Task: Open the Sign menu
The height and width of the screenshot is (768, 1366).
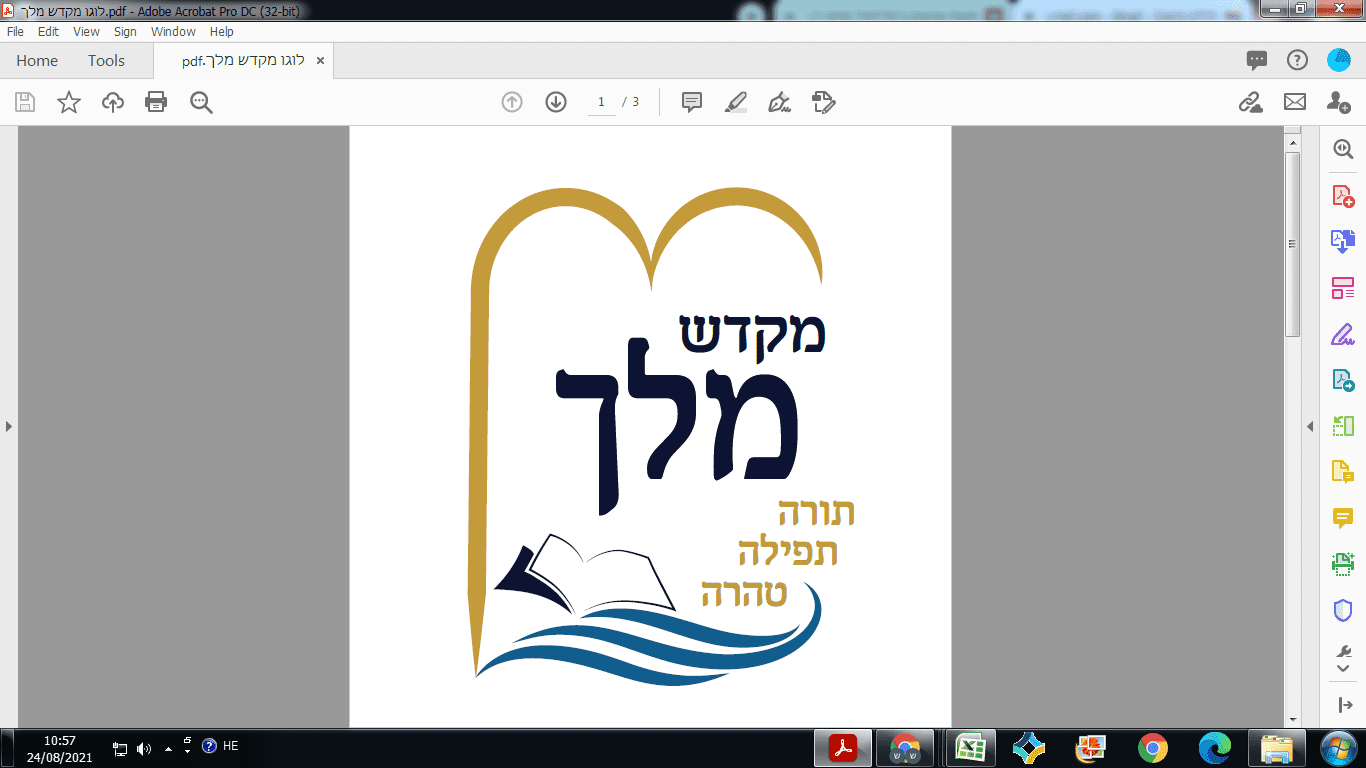Action: click(125, 32)
